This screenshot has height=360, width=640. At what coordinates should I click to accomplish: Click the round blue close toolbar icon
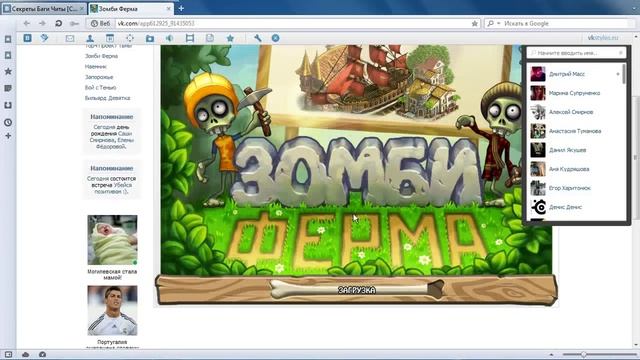tap(276, 38)
